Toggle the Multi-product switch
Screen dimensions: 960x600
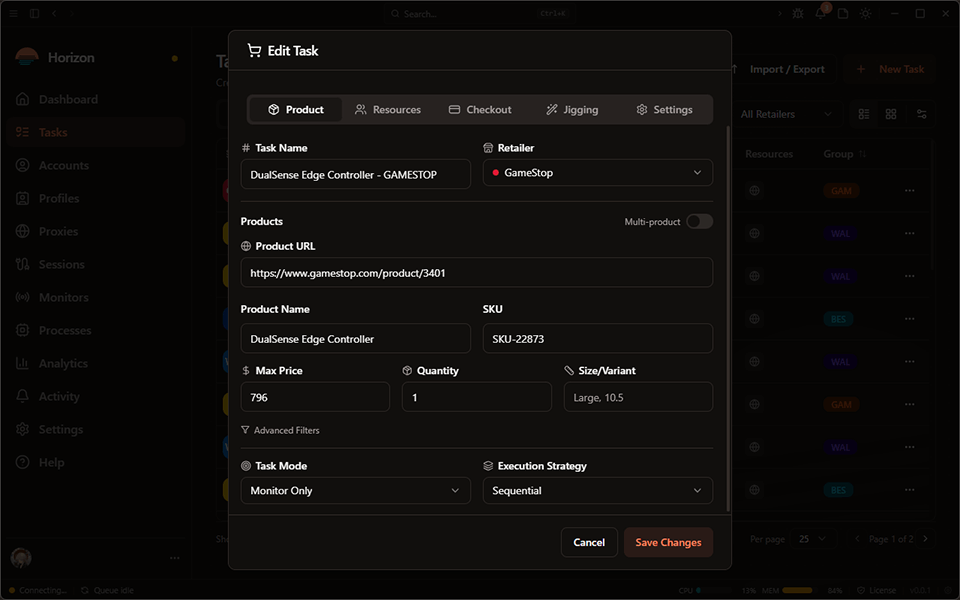699,221
